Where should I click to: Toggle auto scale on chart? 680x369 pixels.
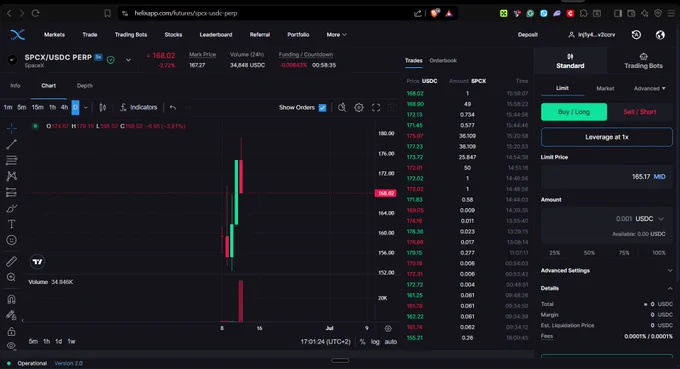[391, 342]
